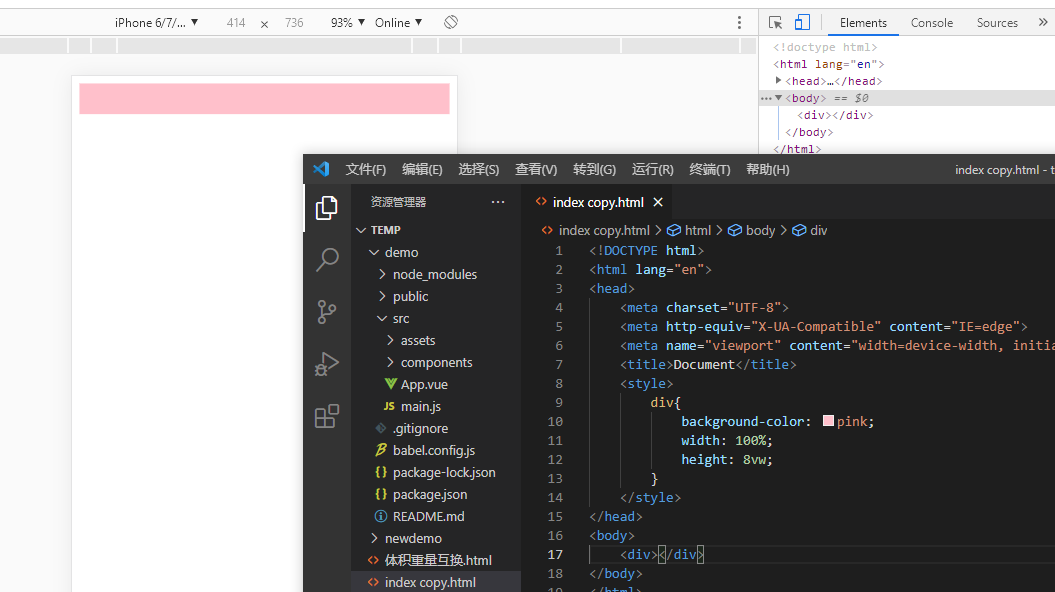The width and height of the screenshot is (1055, 592).
Task: Click the html breadcrumb segment
Action: [697, 230]
